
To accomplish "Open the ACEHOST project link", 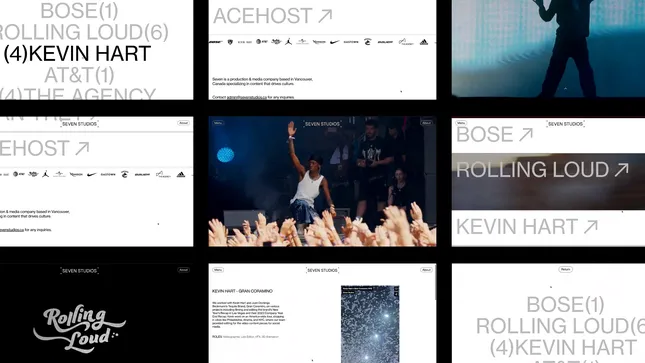I will pos(273,16).
